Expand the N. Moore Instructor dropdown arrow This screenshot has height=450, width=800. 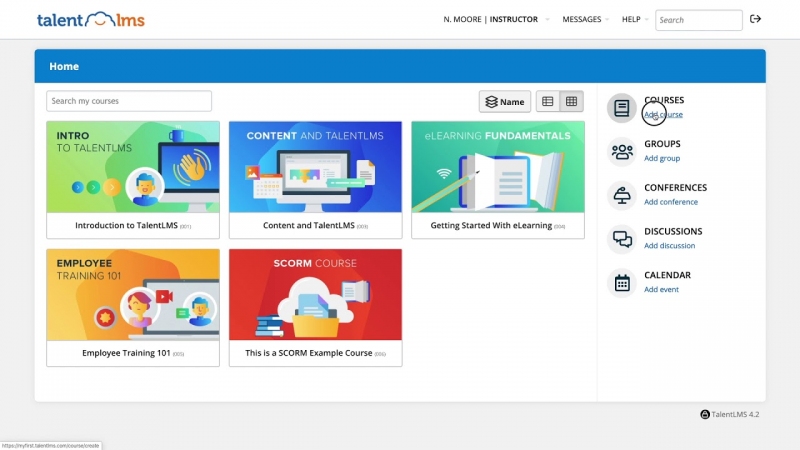click(x=547, y=19)
